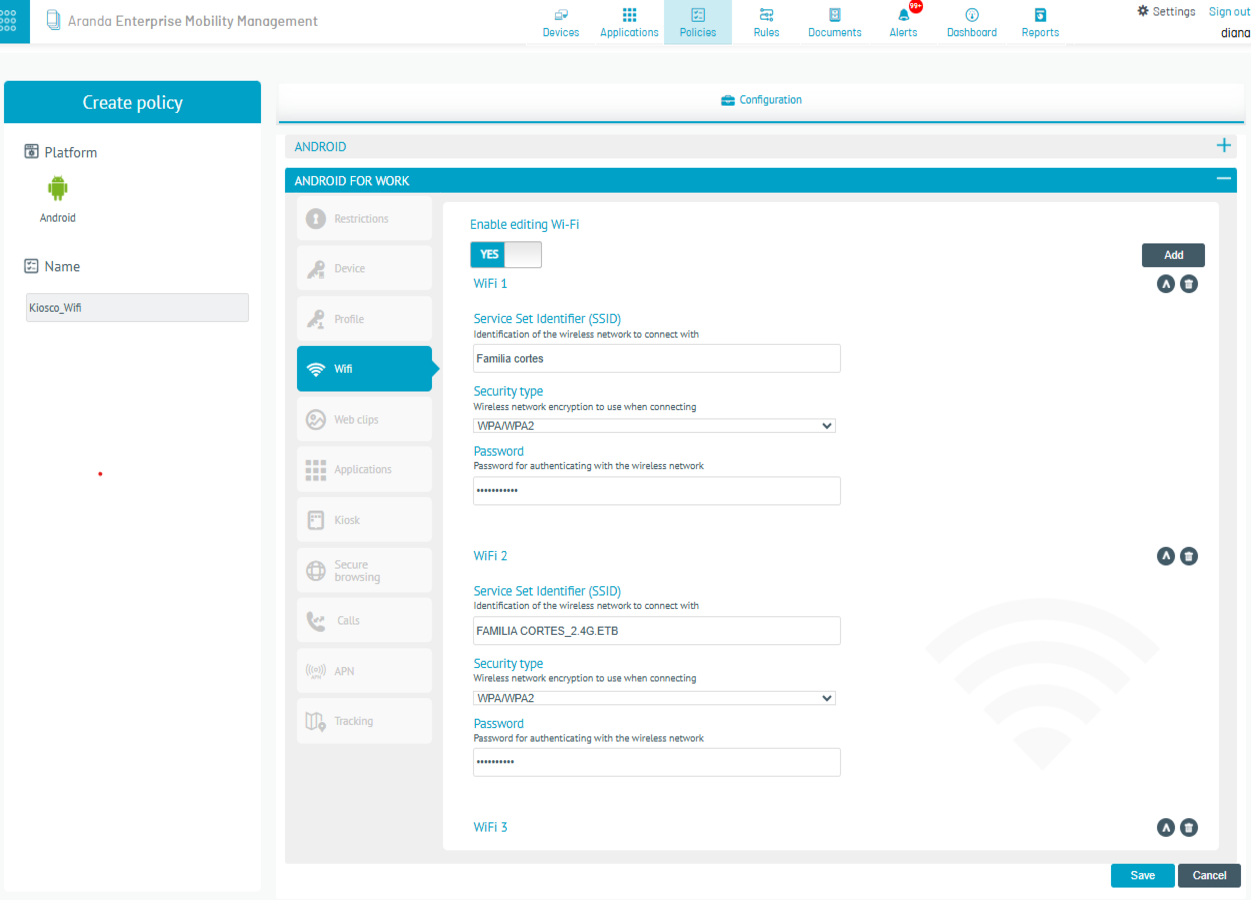This screenshot has height=900, width=1251.
Task: Collapse ANDROID FOR WORK section with minus
Action: tap(1224, 179)
